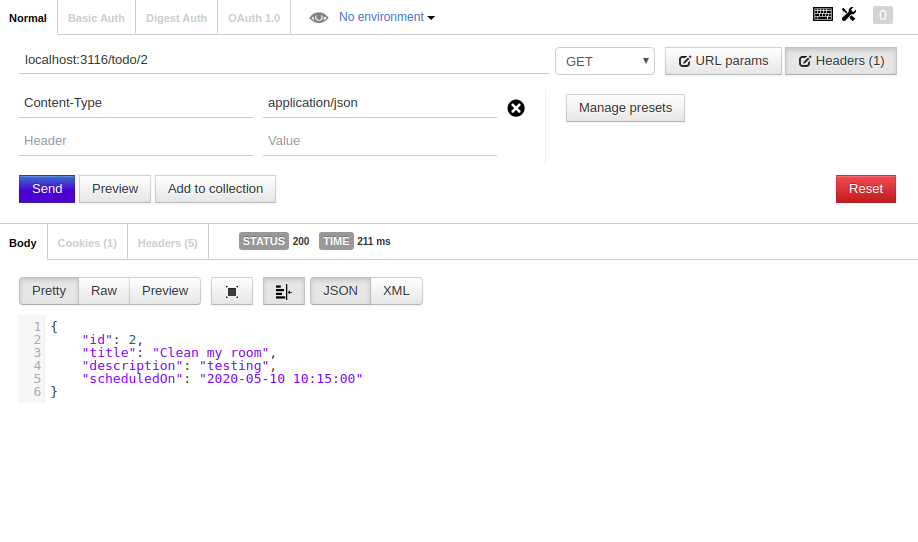The width and height of the screenshot is (918, 542).
Task: Open the GET method dropdown
Action: click(x=605, y=61)
